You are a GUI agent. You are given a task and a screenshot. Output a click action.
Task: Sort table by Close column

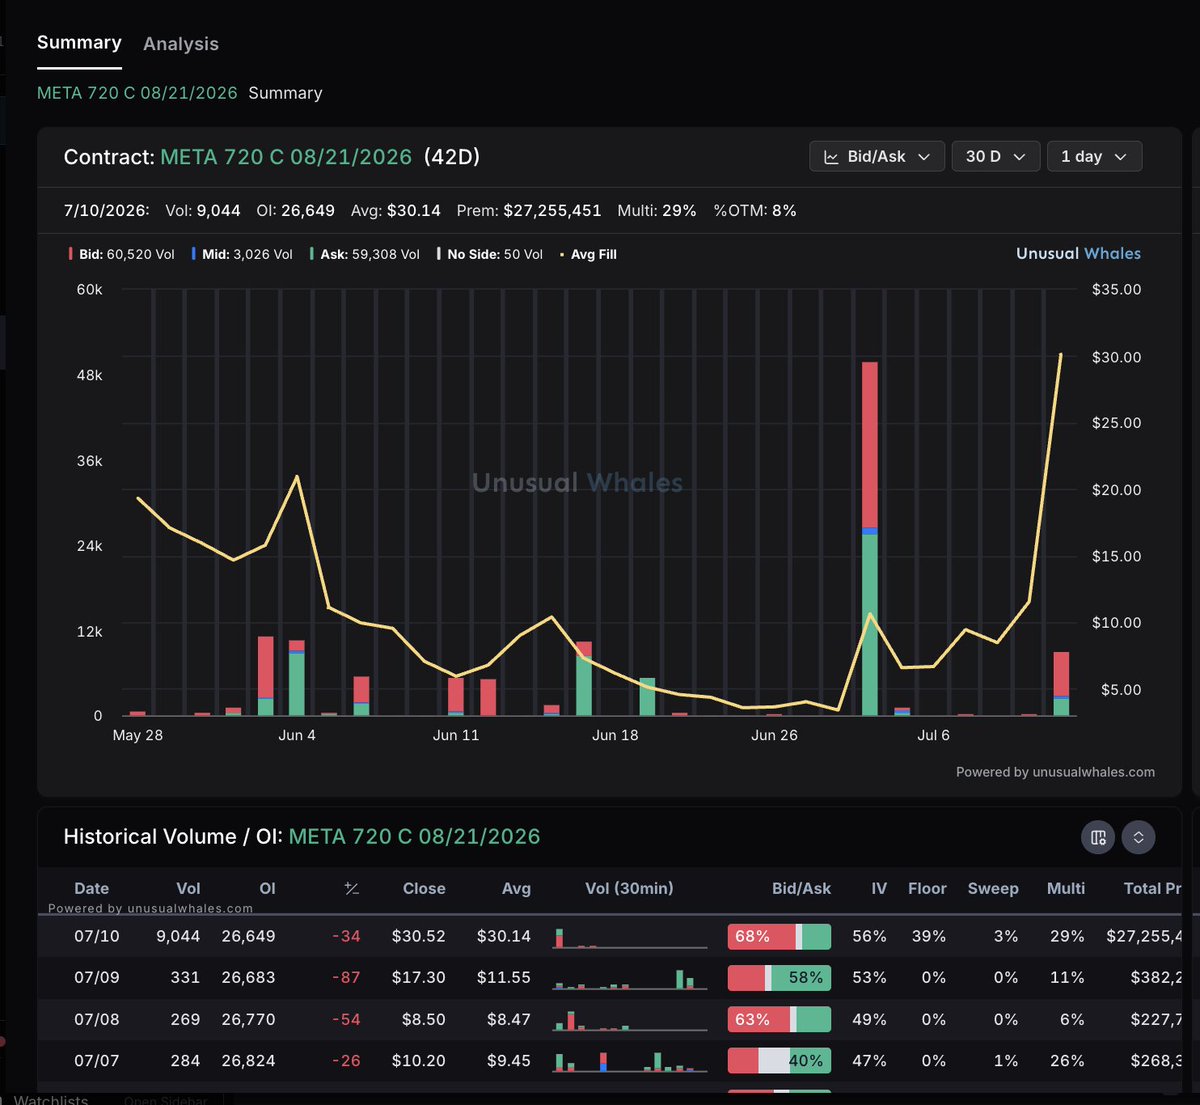point(424,888)
